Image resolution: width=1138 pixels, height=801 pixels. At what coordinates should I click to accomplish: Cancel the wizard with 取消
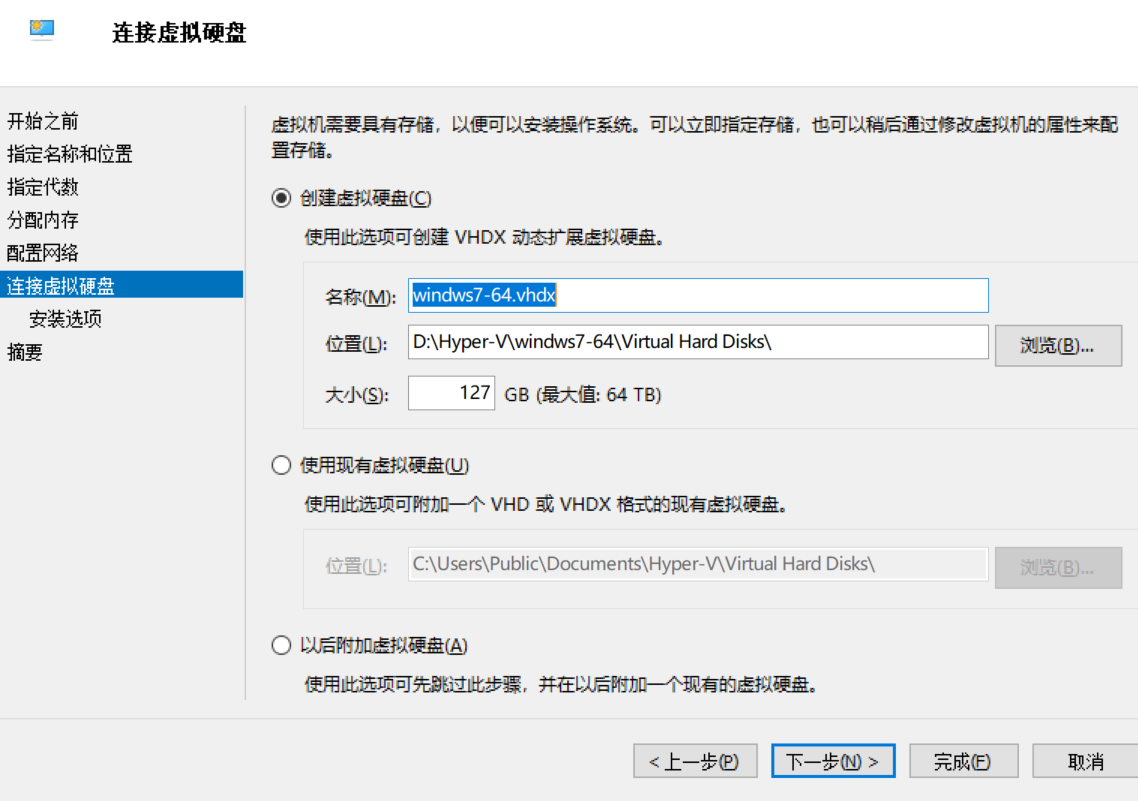click(1086, 761)
